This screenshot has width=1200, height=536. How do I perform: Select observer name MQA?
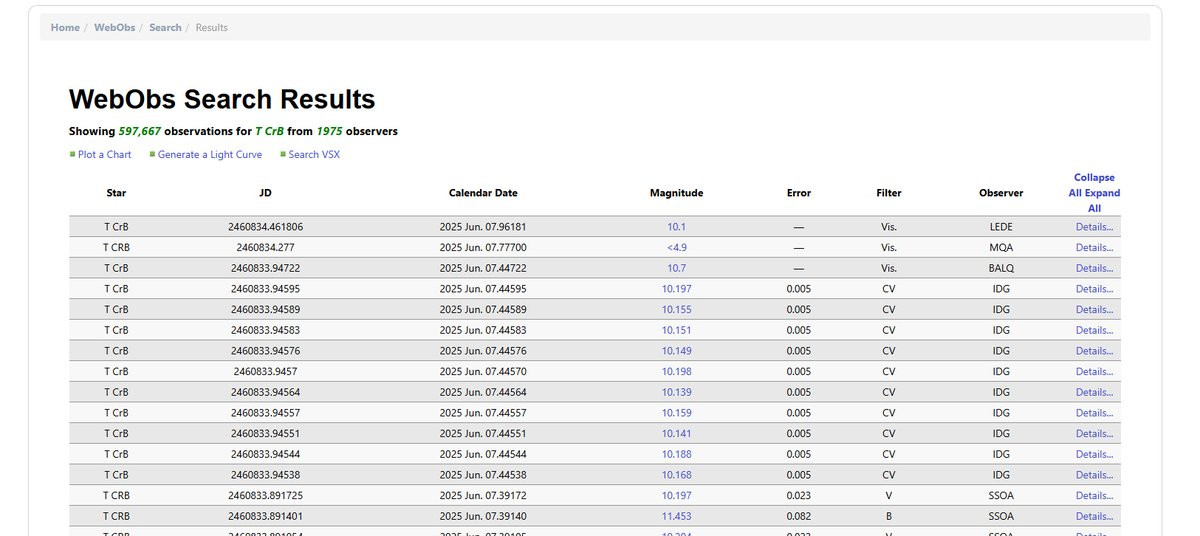[x=1001, y=247]
